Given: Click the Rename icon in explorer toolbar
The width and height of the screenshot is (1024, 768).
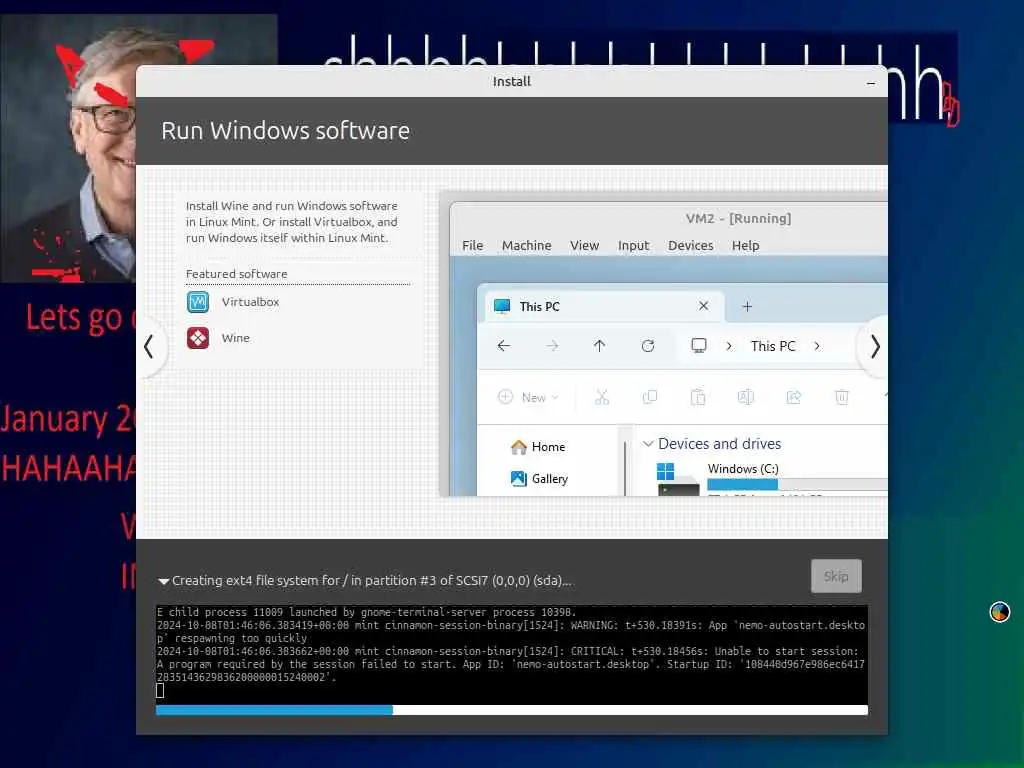Looking at the screenshot, I should pos(746,397).
